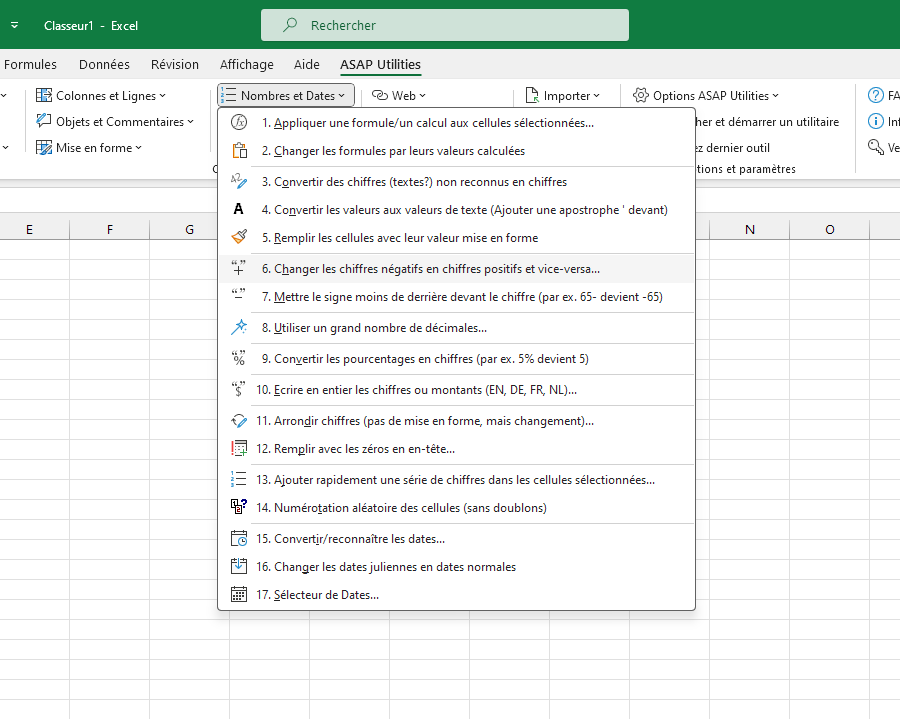
Task: Switch to the Données tab
Action: 104,64
